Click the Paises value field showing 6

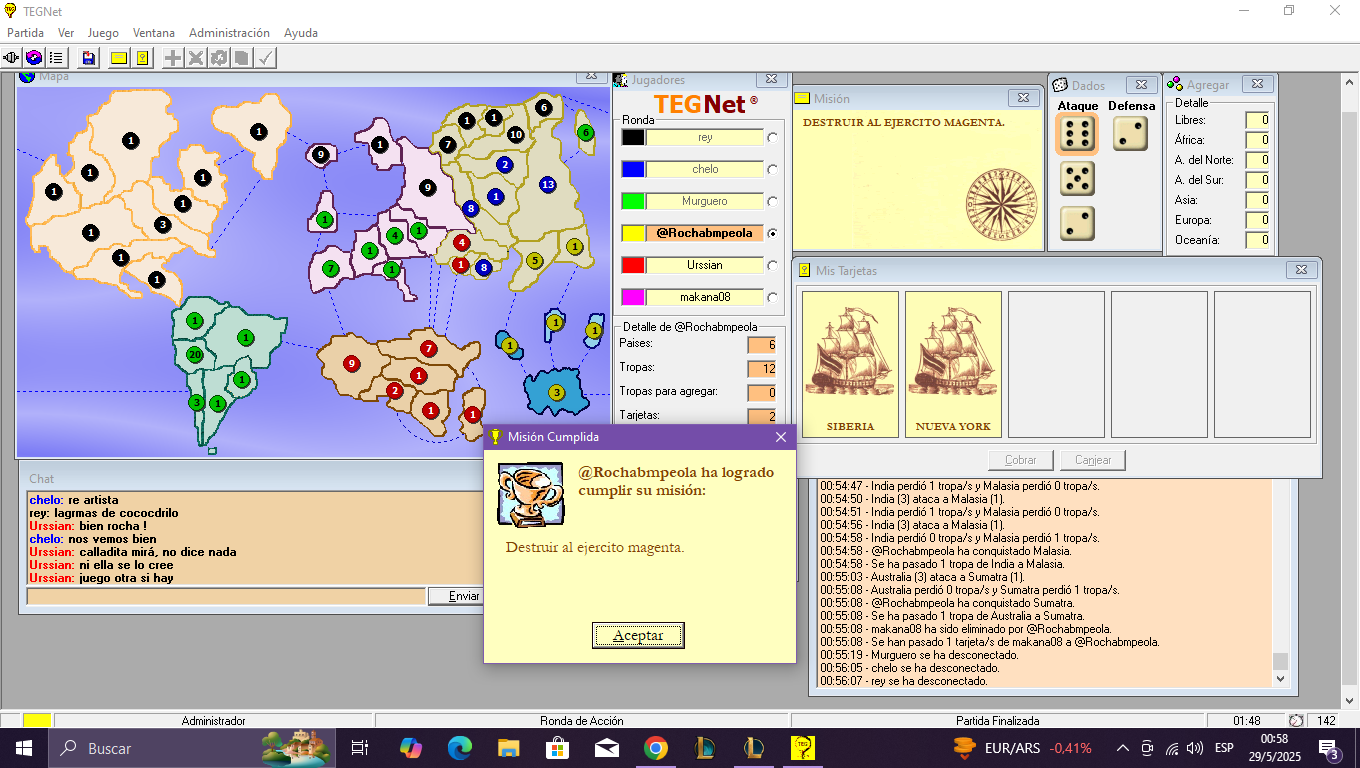pos(762,344)
